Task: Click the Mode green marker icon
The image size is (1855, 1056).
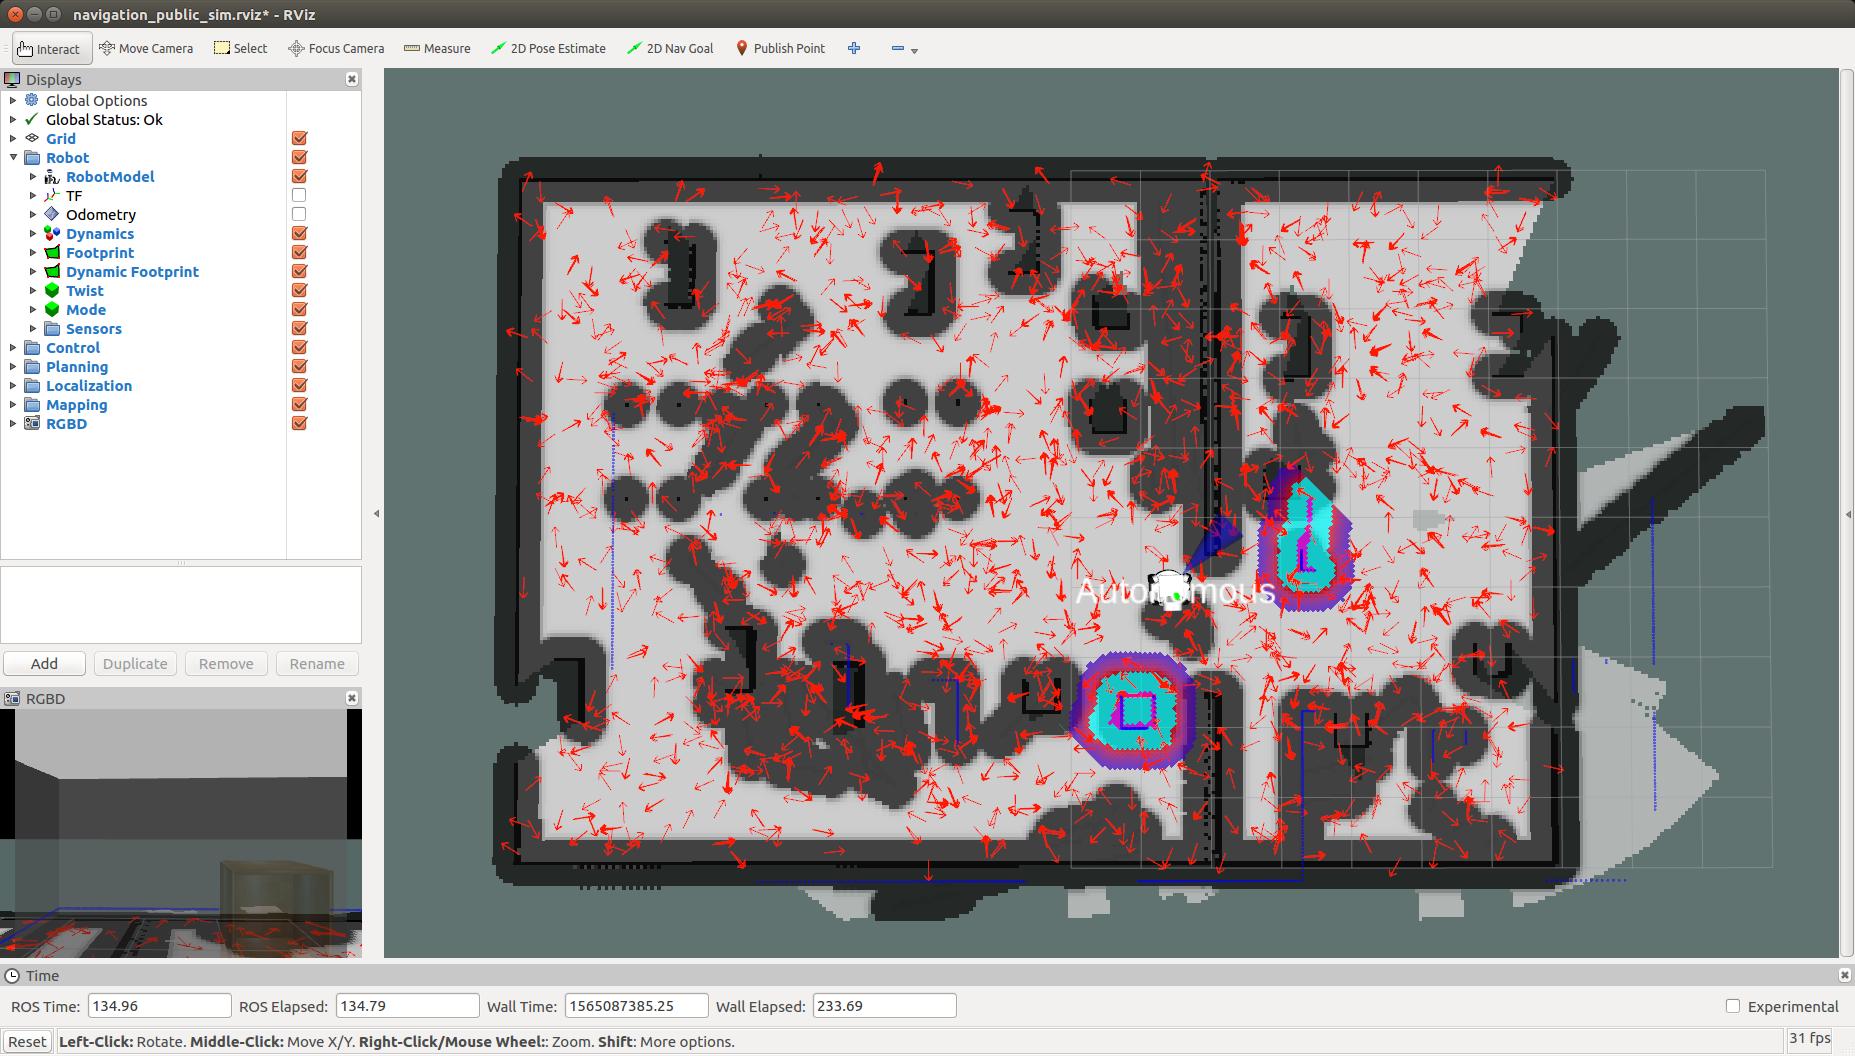Action: (x=52, y=309)
